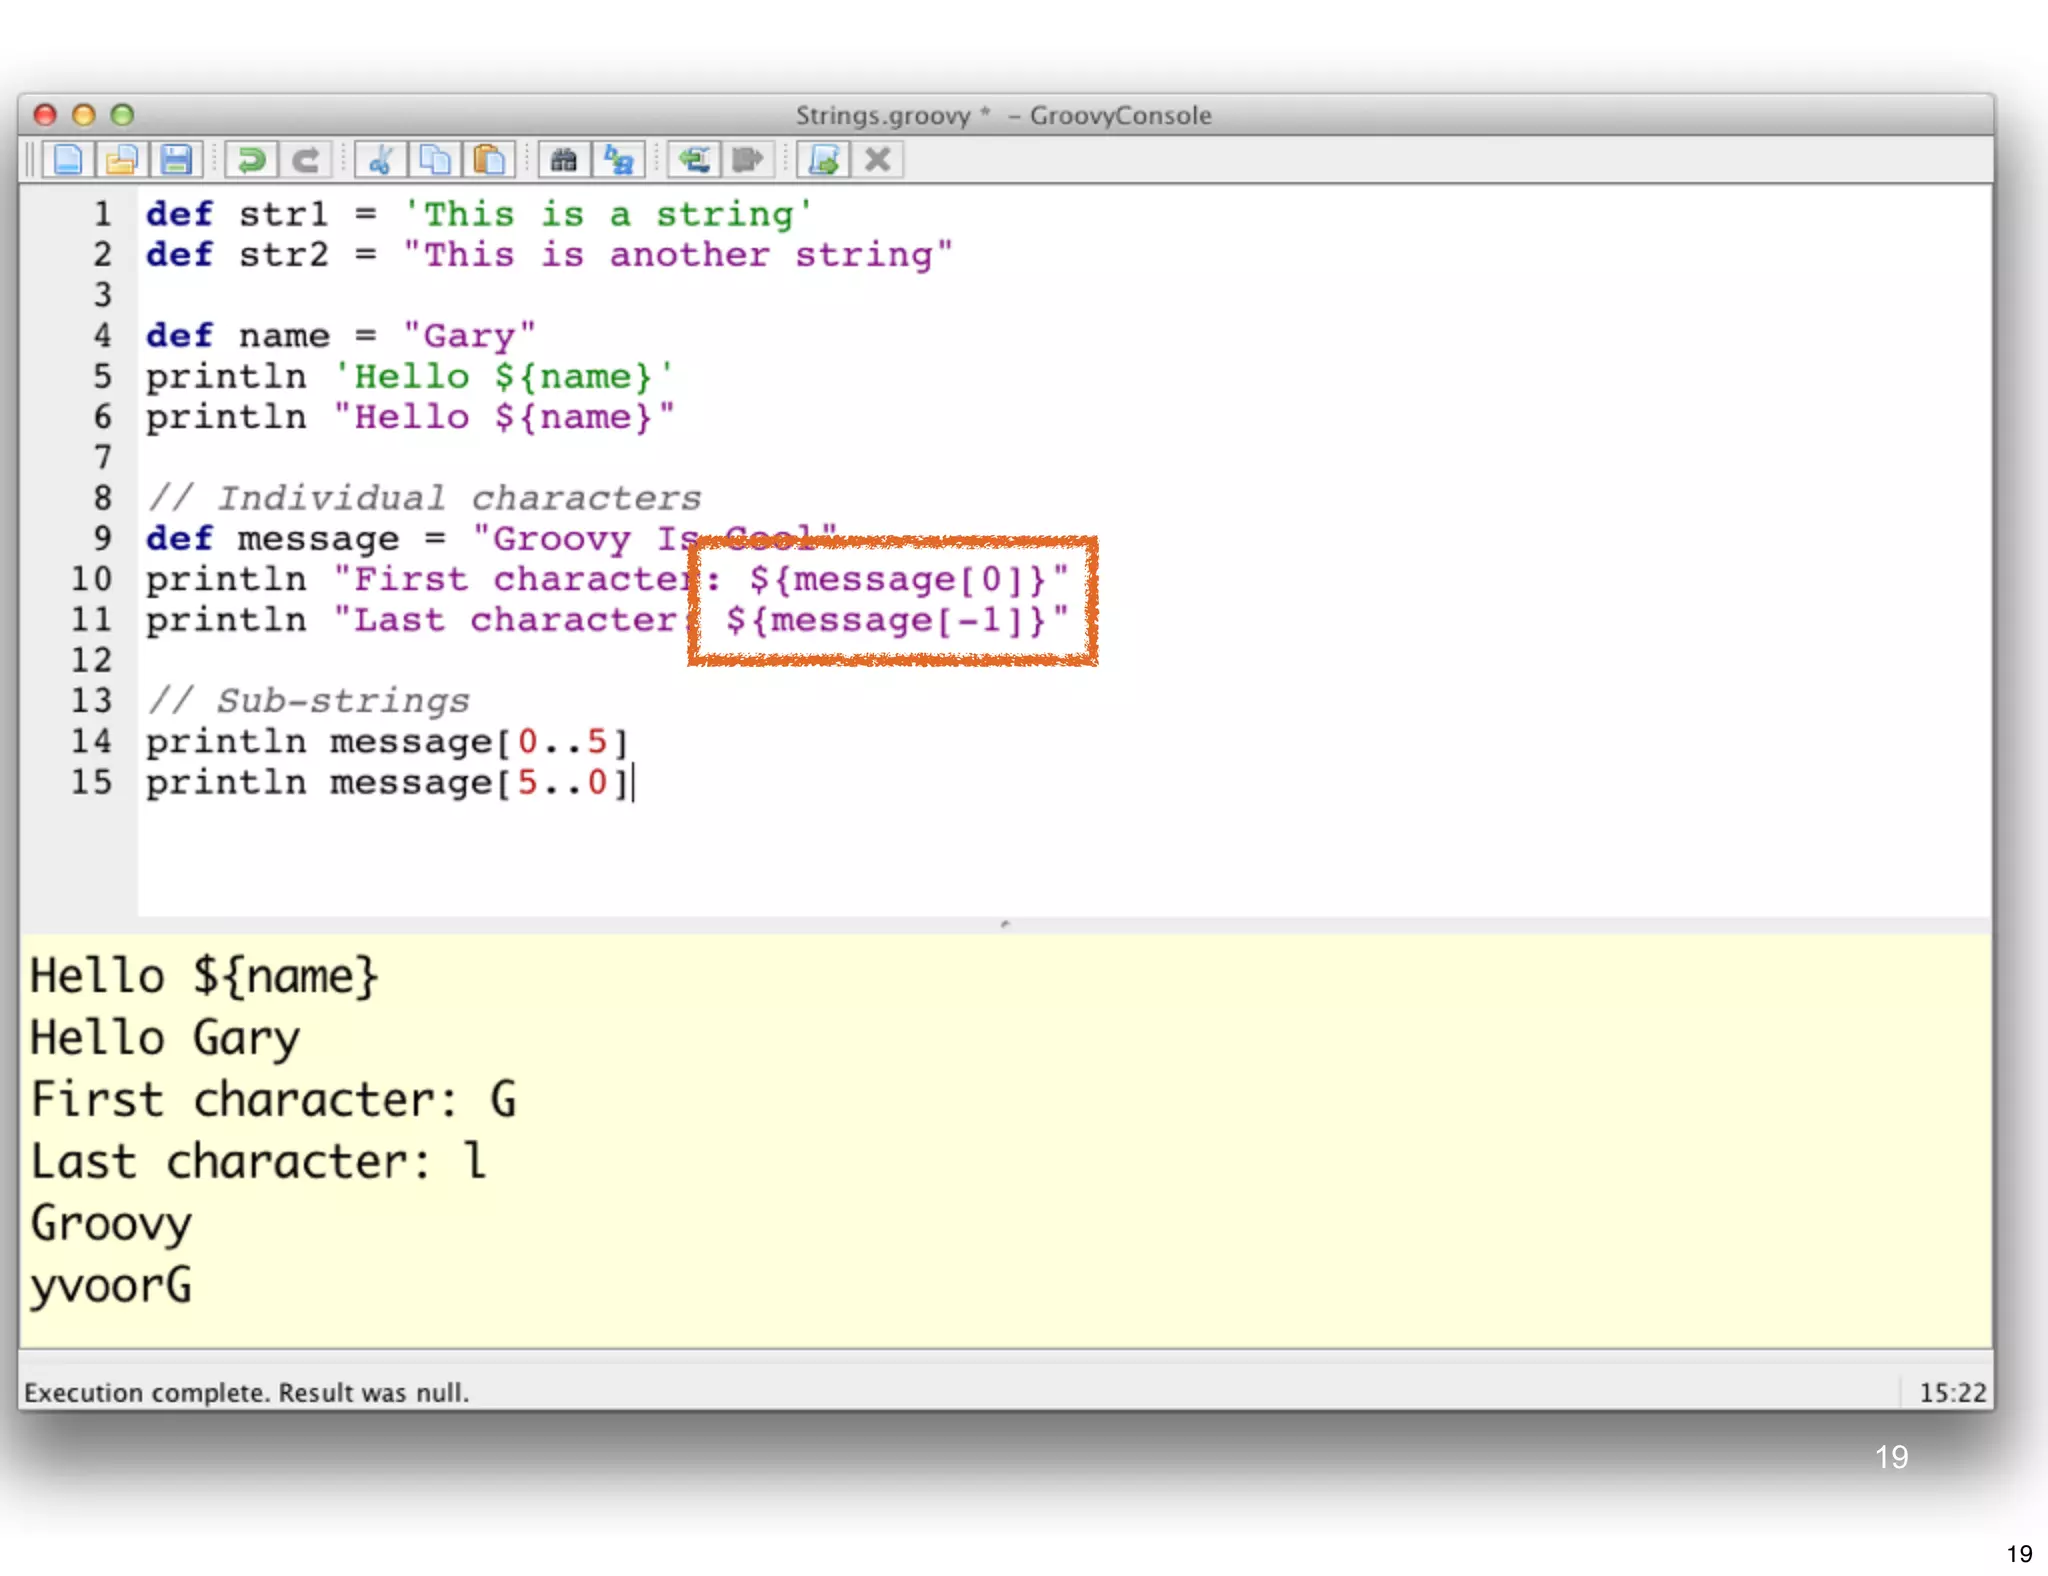Open Find with the binoculars icon
The width and height of the screenshot is (2048, 1576).
point(564,160)
